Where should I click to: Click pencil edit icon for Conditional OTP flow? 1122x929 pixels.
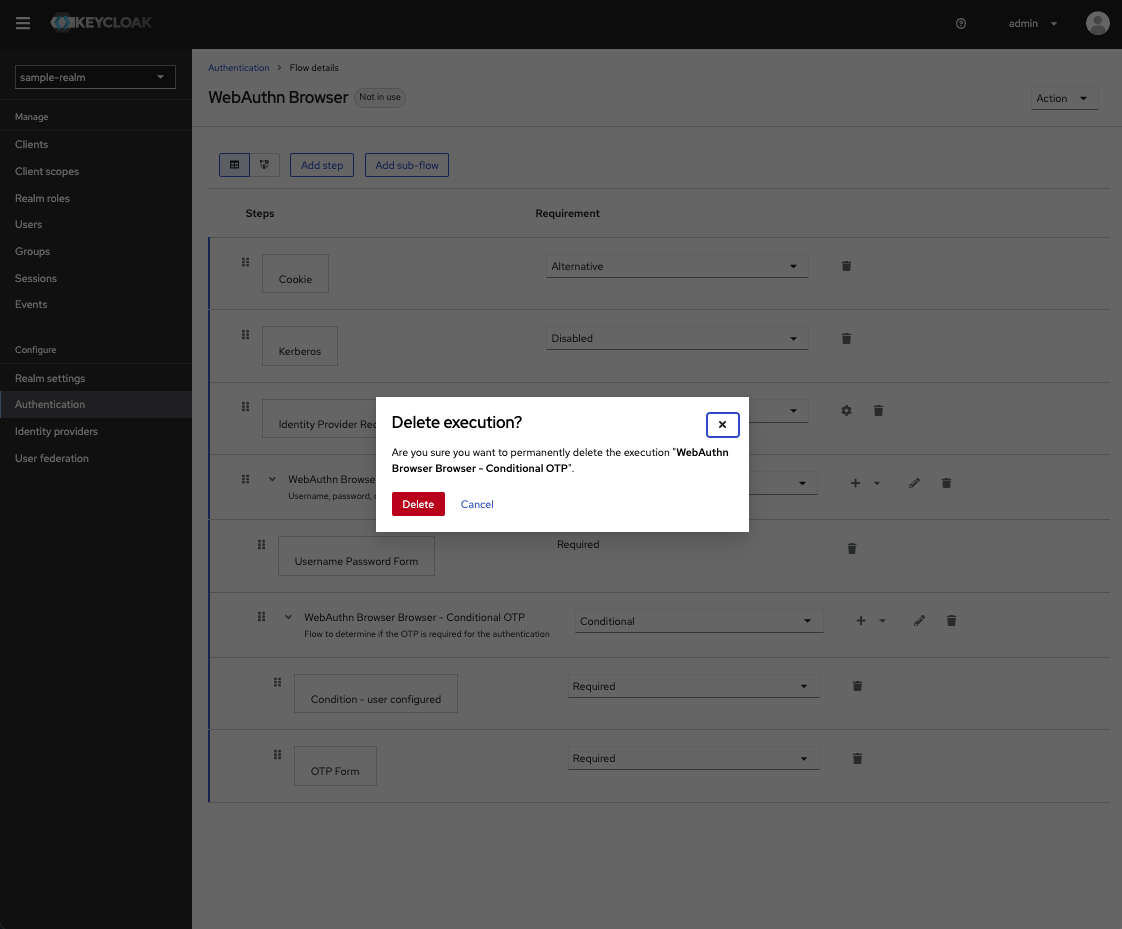pos(919,621)
